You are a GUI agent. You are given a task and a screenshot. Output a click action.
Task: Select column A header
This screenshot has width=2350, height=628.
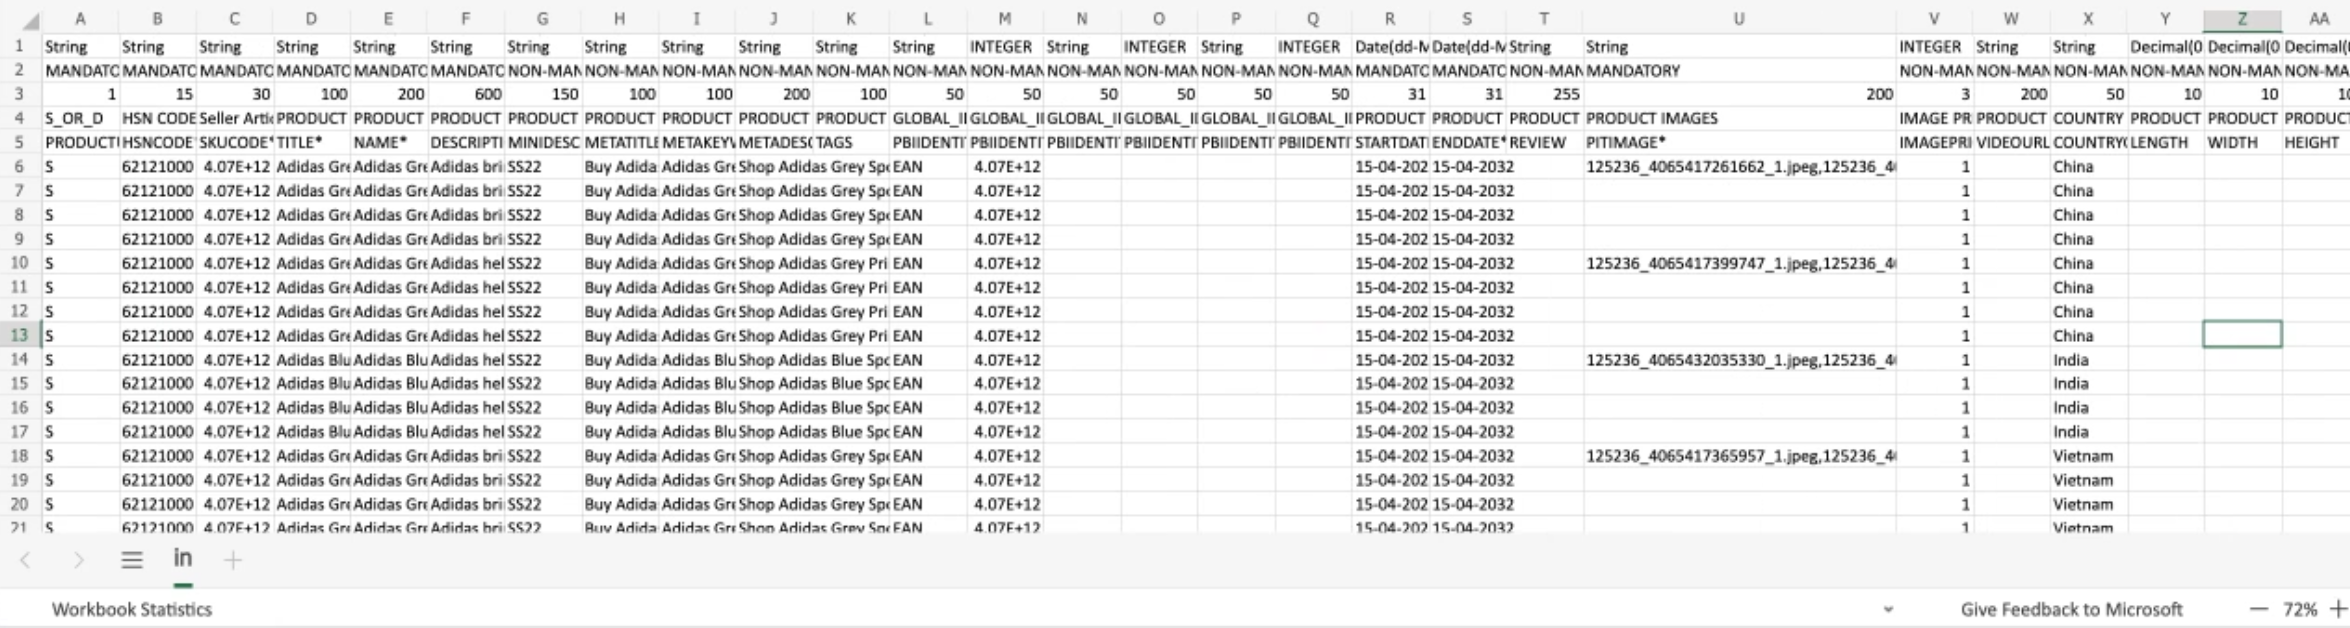(x=81, y=20)
